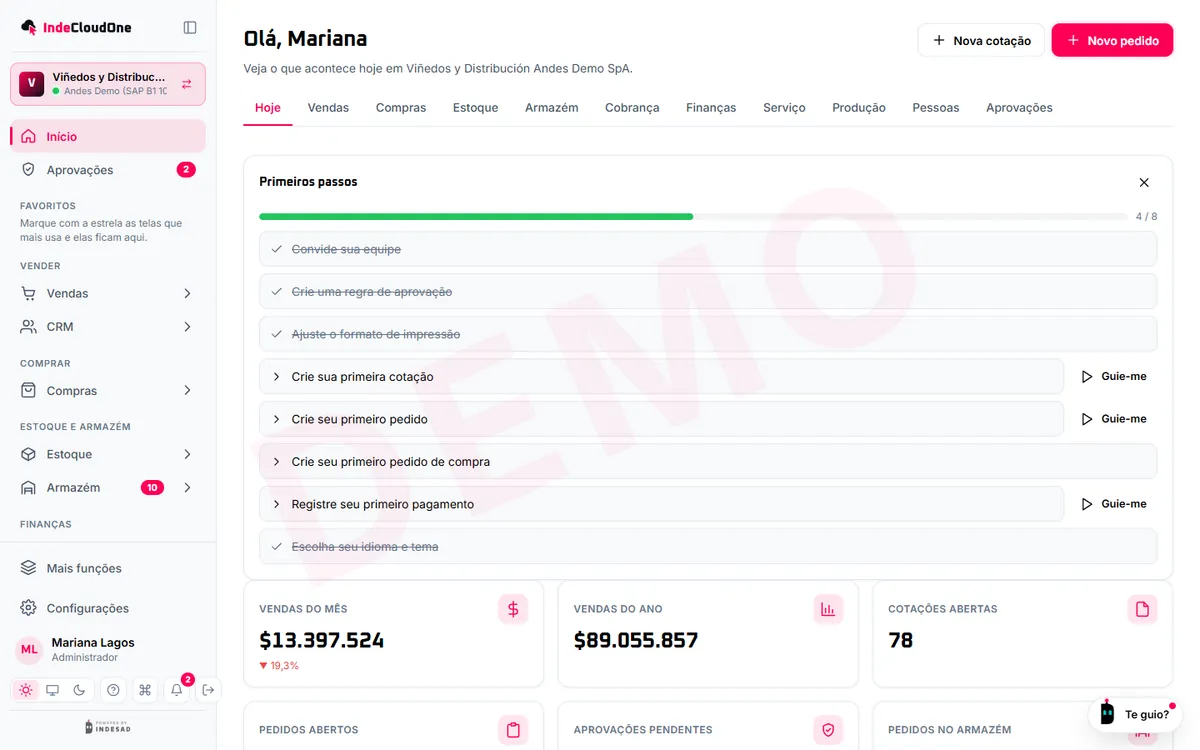Switch to the Pessoas tab
Image resolution: width=1200 pixels, height=750 pixels.
(x=936, y=107)
